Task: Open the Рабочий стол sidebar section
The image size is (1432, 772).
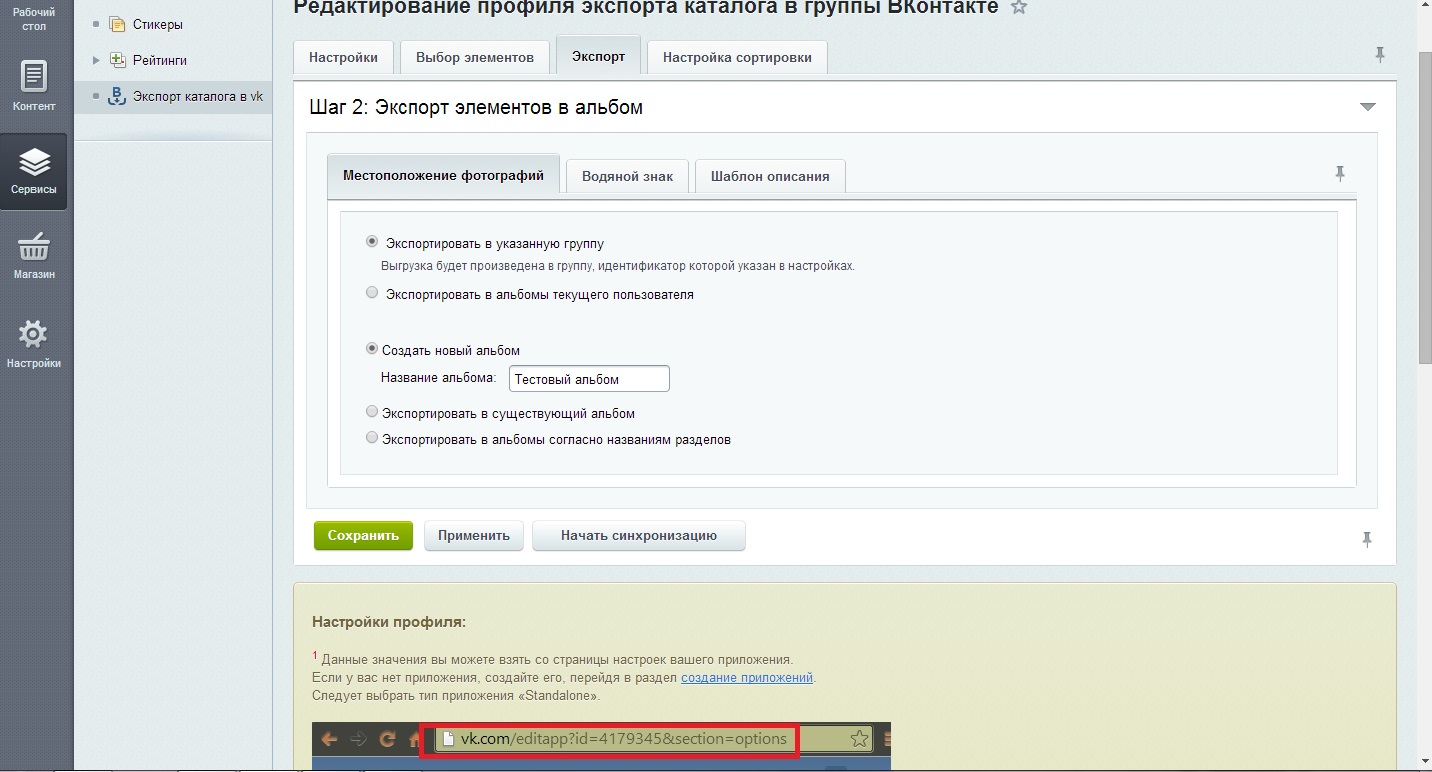Action: point(33,18)
